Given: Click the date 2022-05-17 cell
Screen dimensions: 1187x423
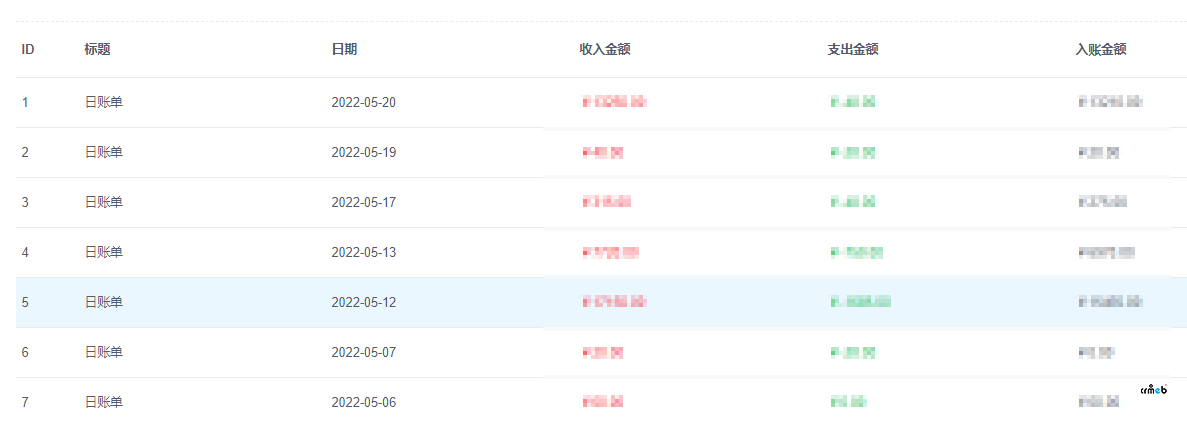Looking at the screenshot, I should 363,202.
